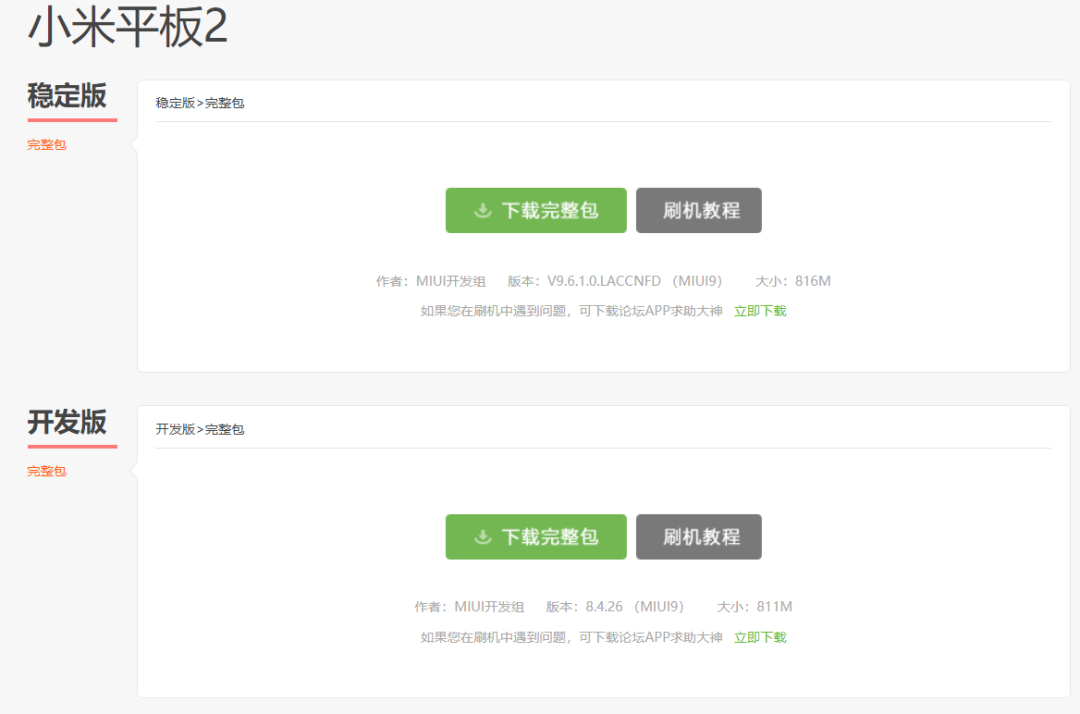This screenshot has width=1080, height=714.
Task: Click download arrow icon in stable button
Action: (x=483, y=210)
